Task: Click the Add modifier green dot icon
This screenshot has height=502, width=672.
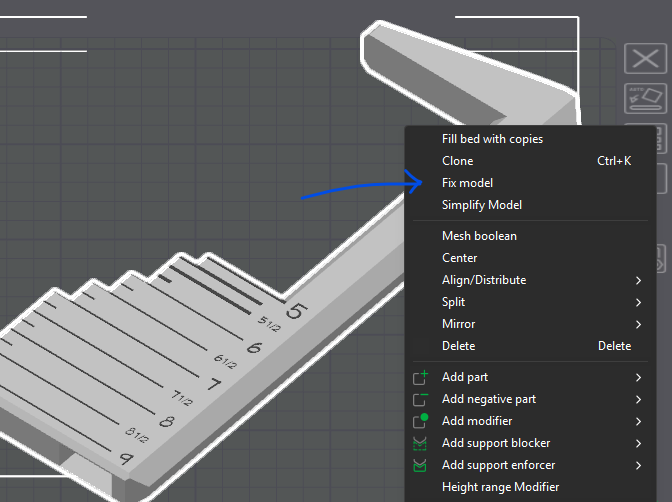Action: 420,421
